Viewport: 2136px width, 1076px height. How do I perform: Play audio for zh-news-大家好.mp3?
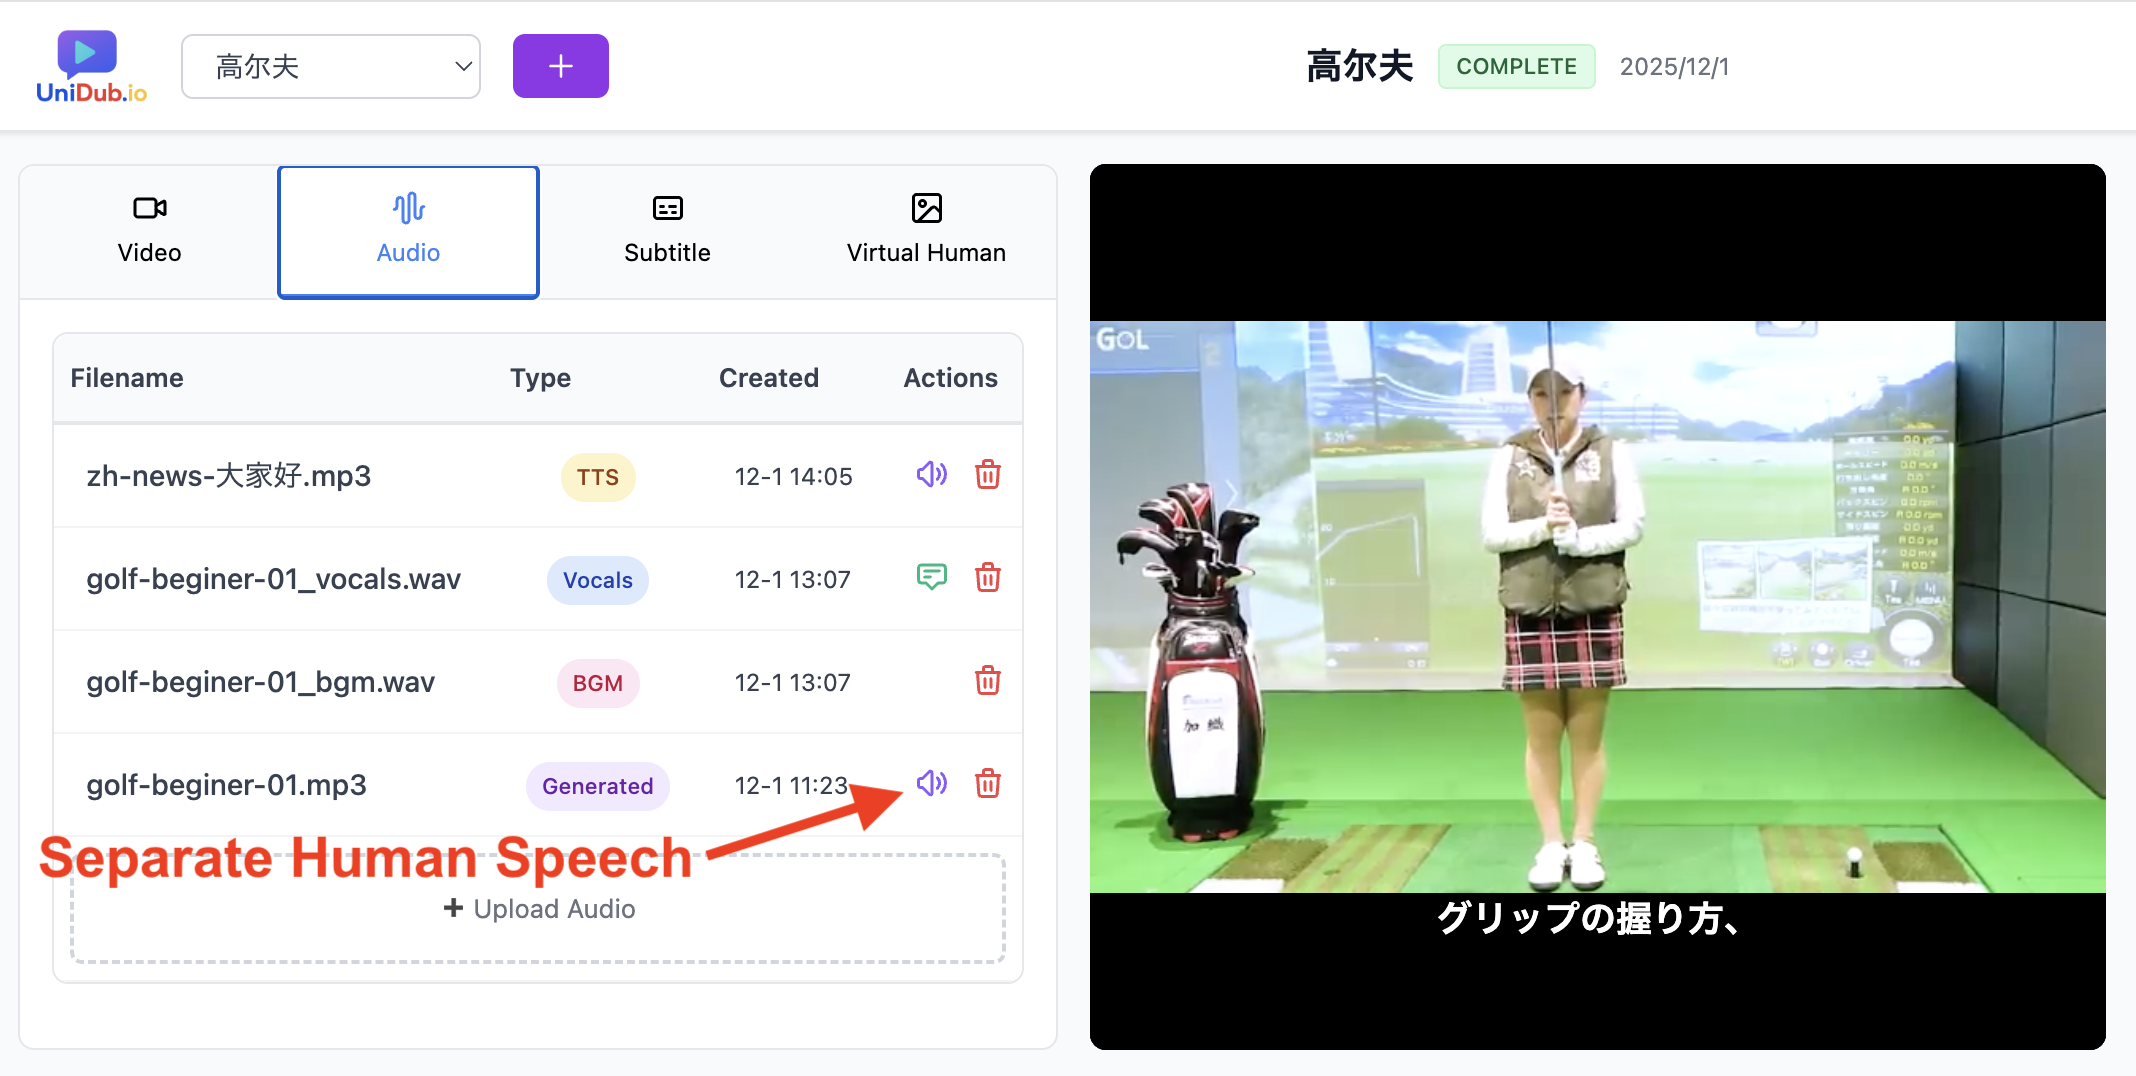tap(931, 475)
